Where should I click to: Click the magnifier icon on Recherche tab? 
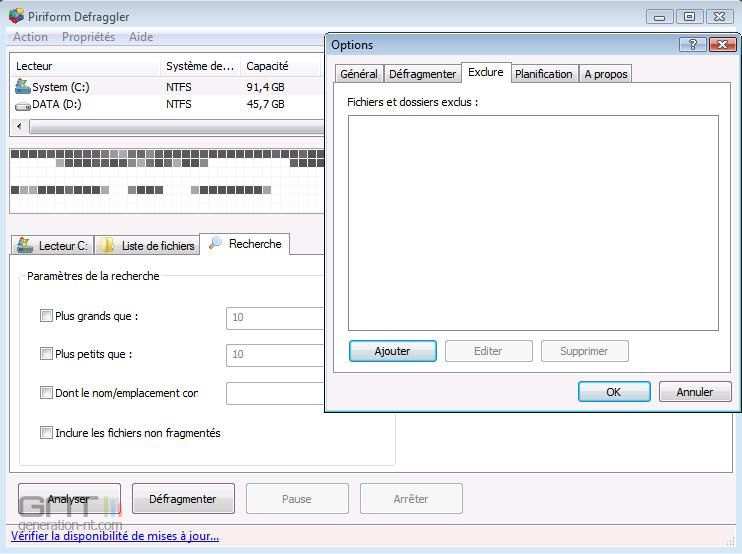point(215,243)
